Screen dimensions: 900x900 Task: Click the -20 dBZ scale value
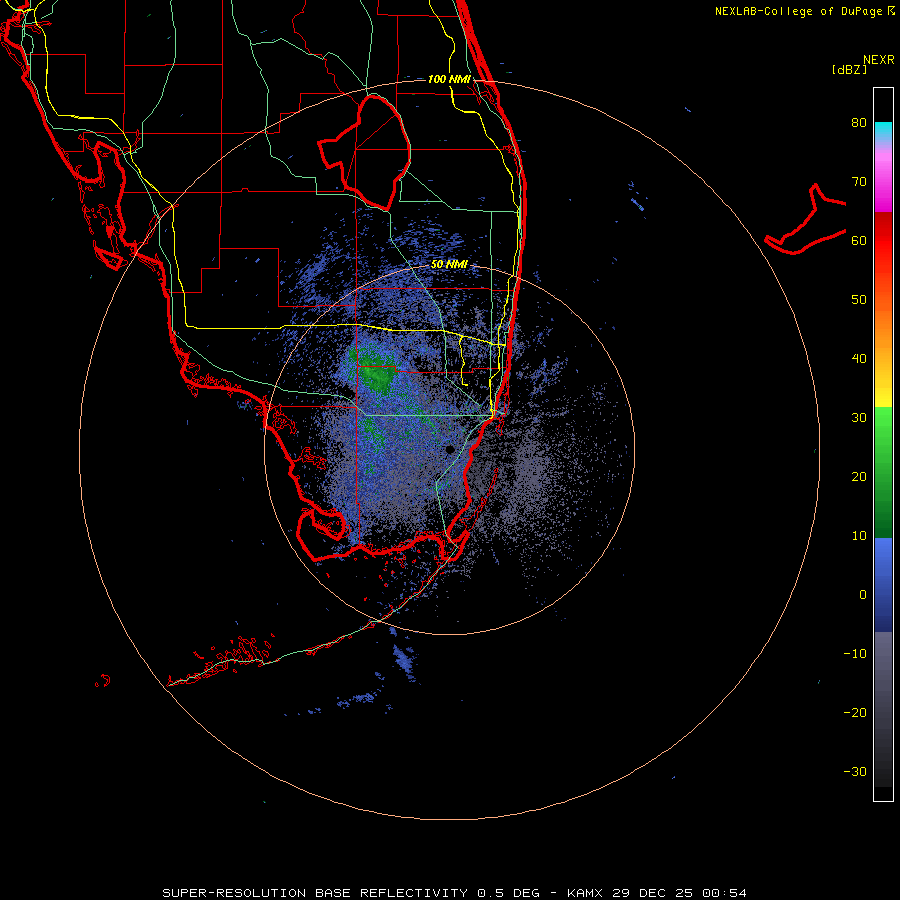coord(855,713)
